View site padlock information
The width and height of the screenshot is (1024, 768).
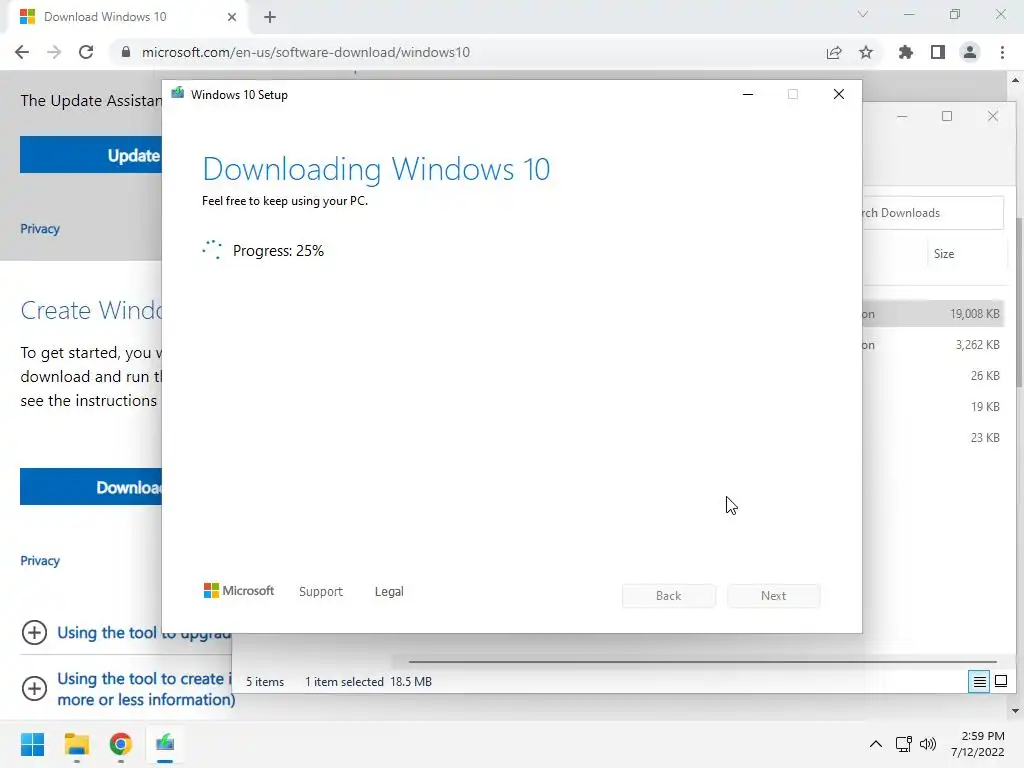point(126,52)
